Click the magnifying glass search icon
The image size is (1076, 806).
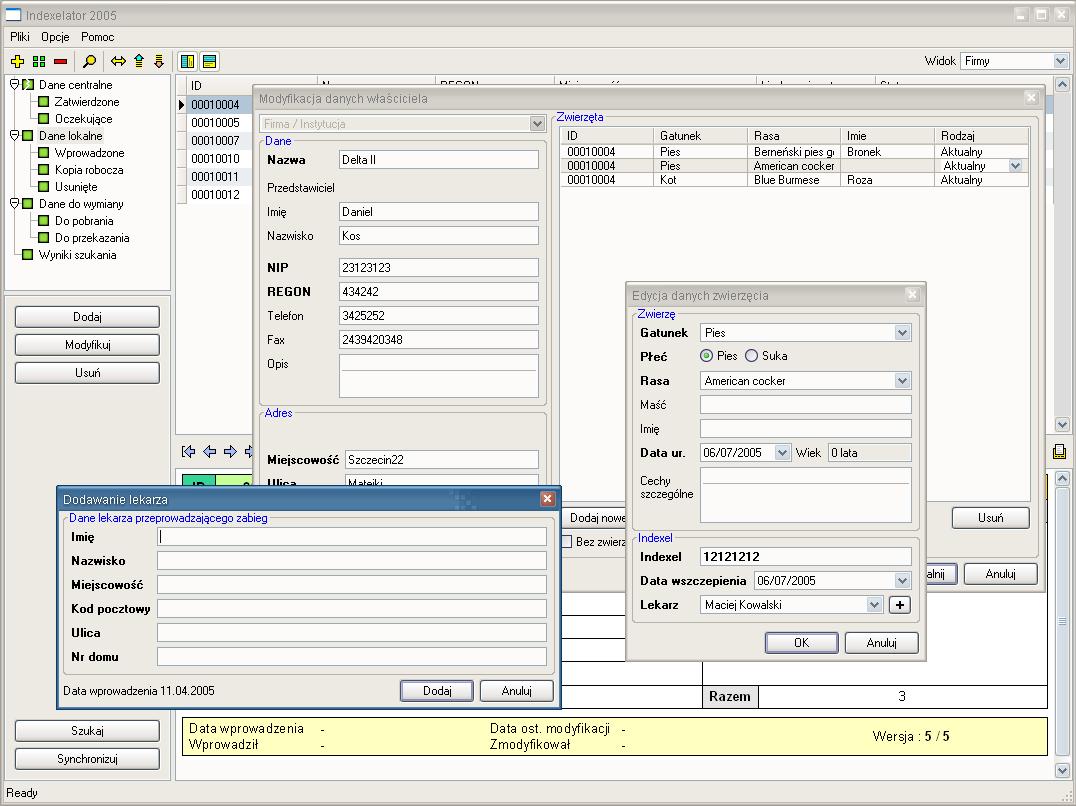tap(89, 61)
